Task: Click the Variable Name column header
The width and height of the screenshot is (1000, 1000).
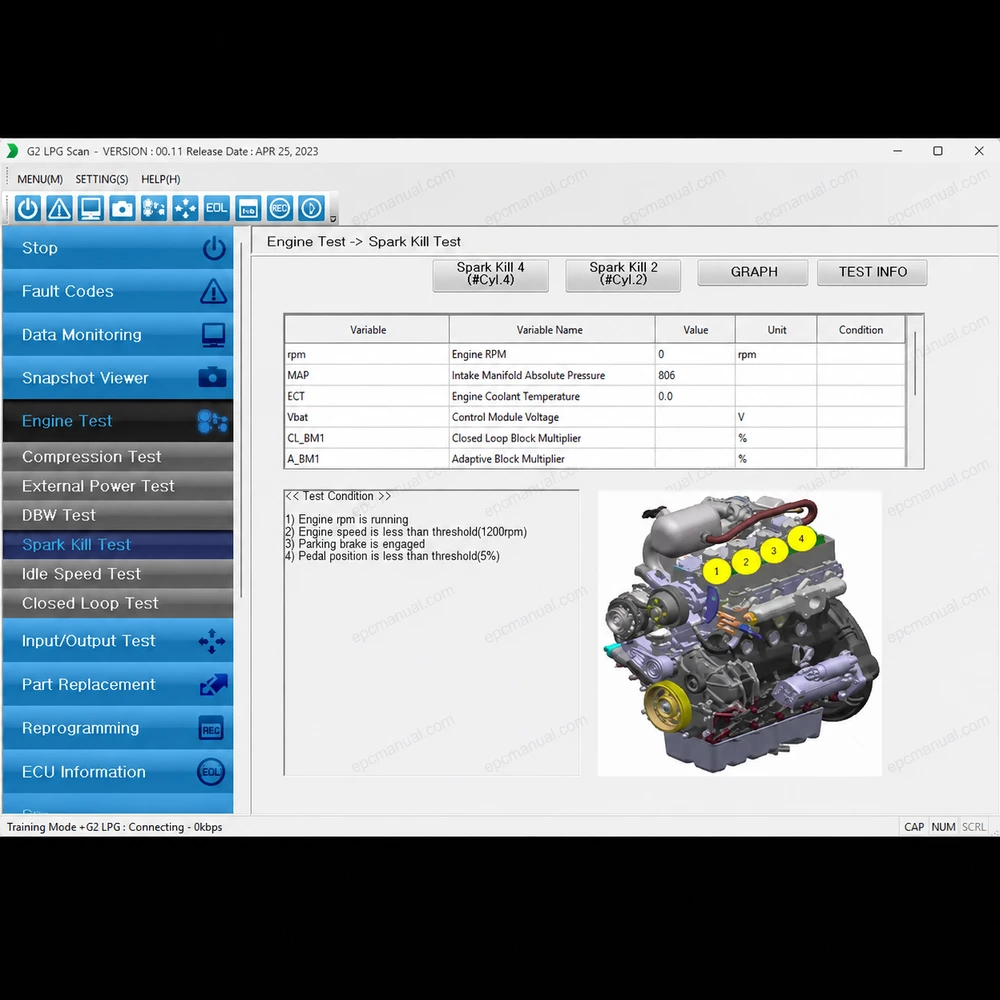Action: (552, 330)
